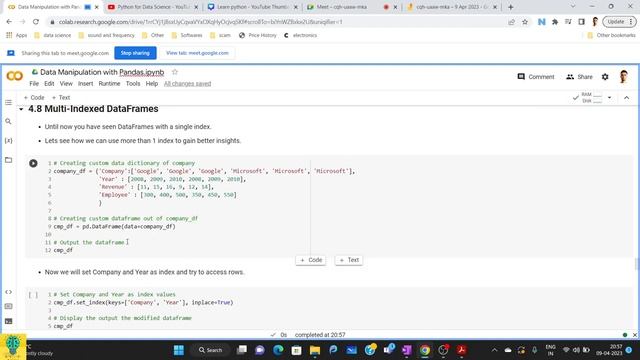Reload the Colab page
The height and width of the screenshot is (360, 640).
pyautogui.click(x=36, y=22)
